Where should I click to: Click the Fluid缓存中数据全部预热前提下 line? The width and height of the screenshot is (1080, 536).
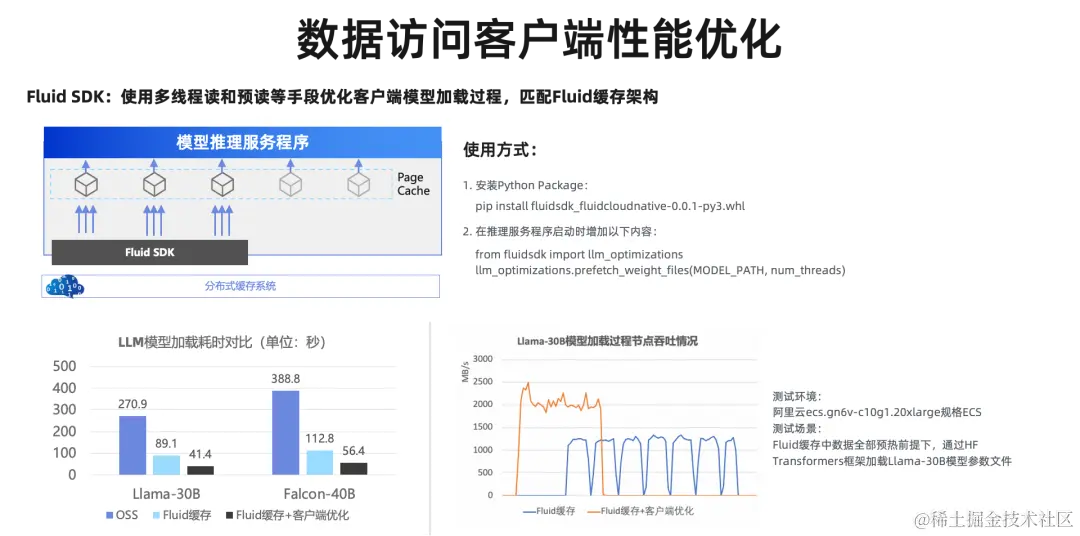(875, 445)
